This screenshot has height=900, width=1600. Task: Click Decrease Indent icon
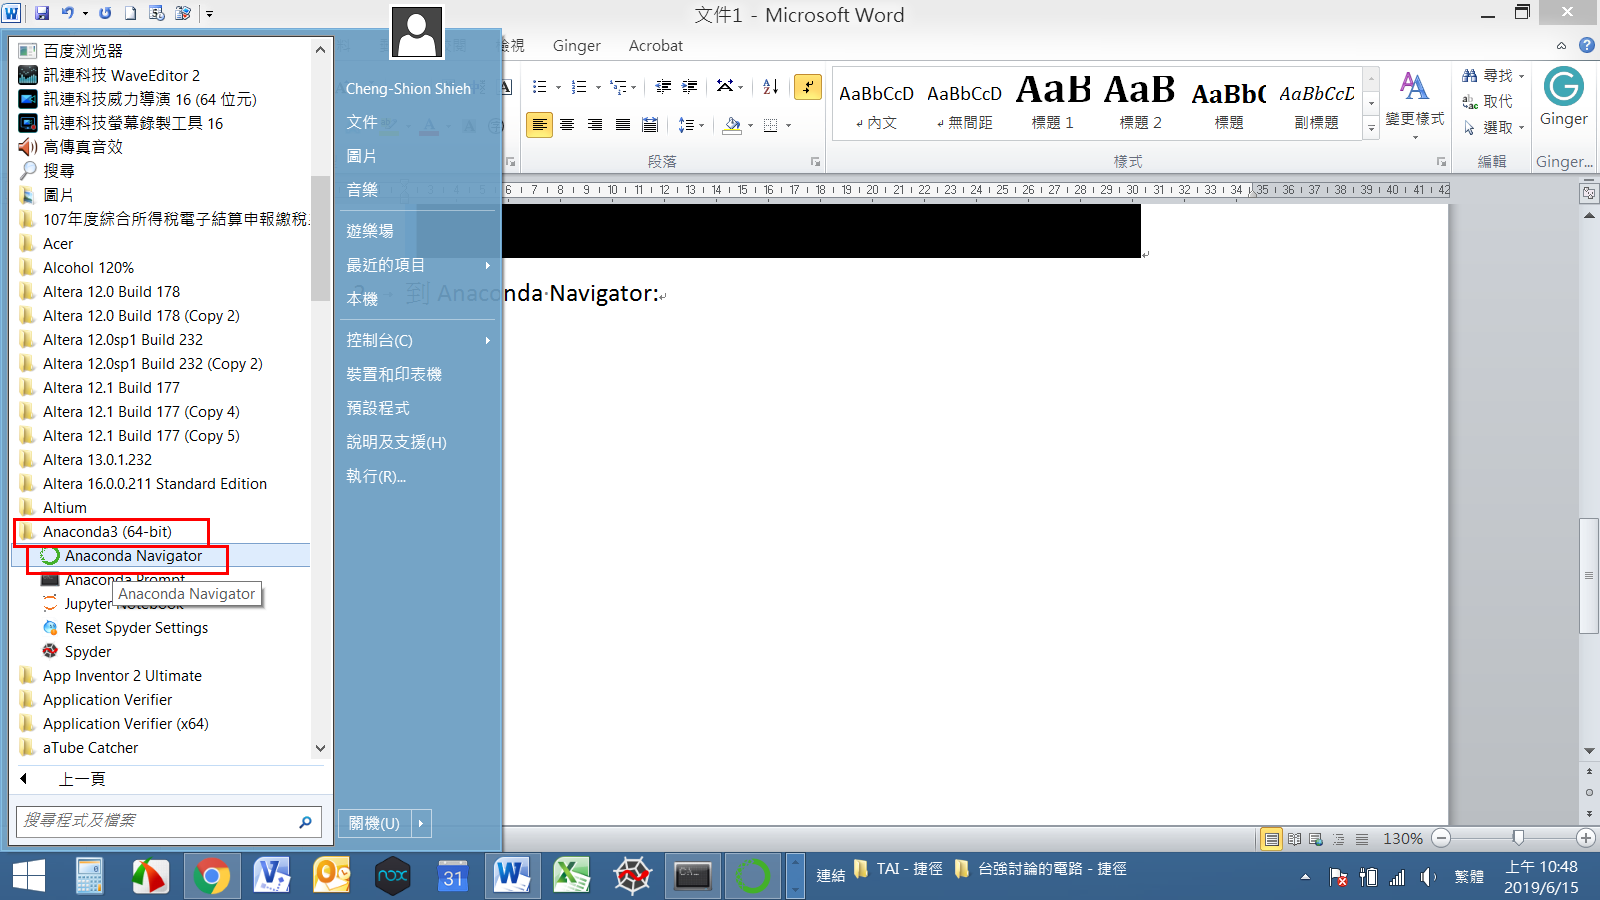pos(663,87)
